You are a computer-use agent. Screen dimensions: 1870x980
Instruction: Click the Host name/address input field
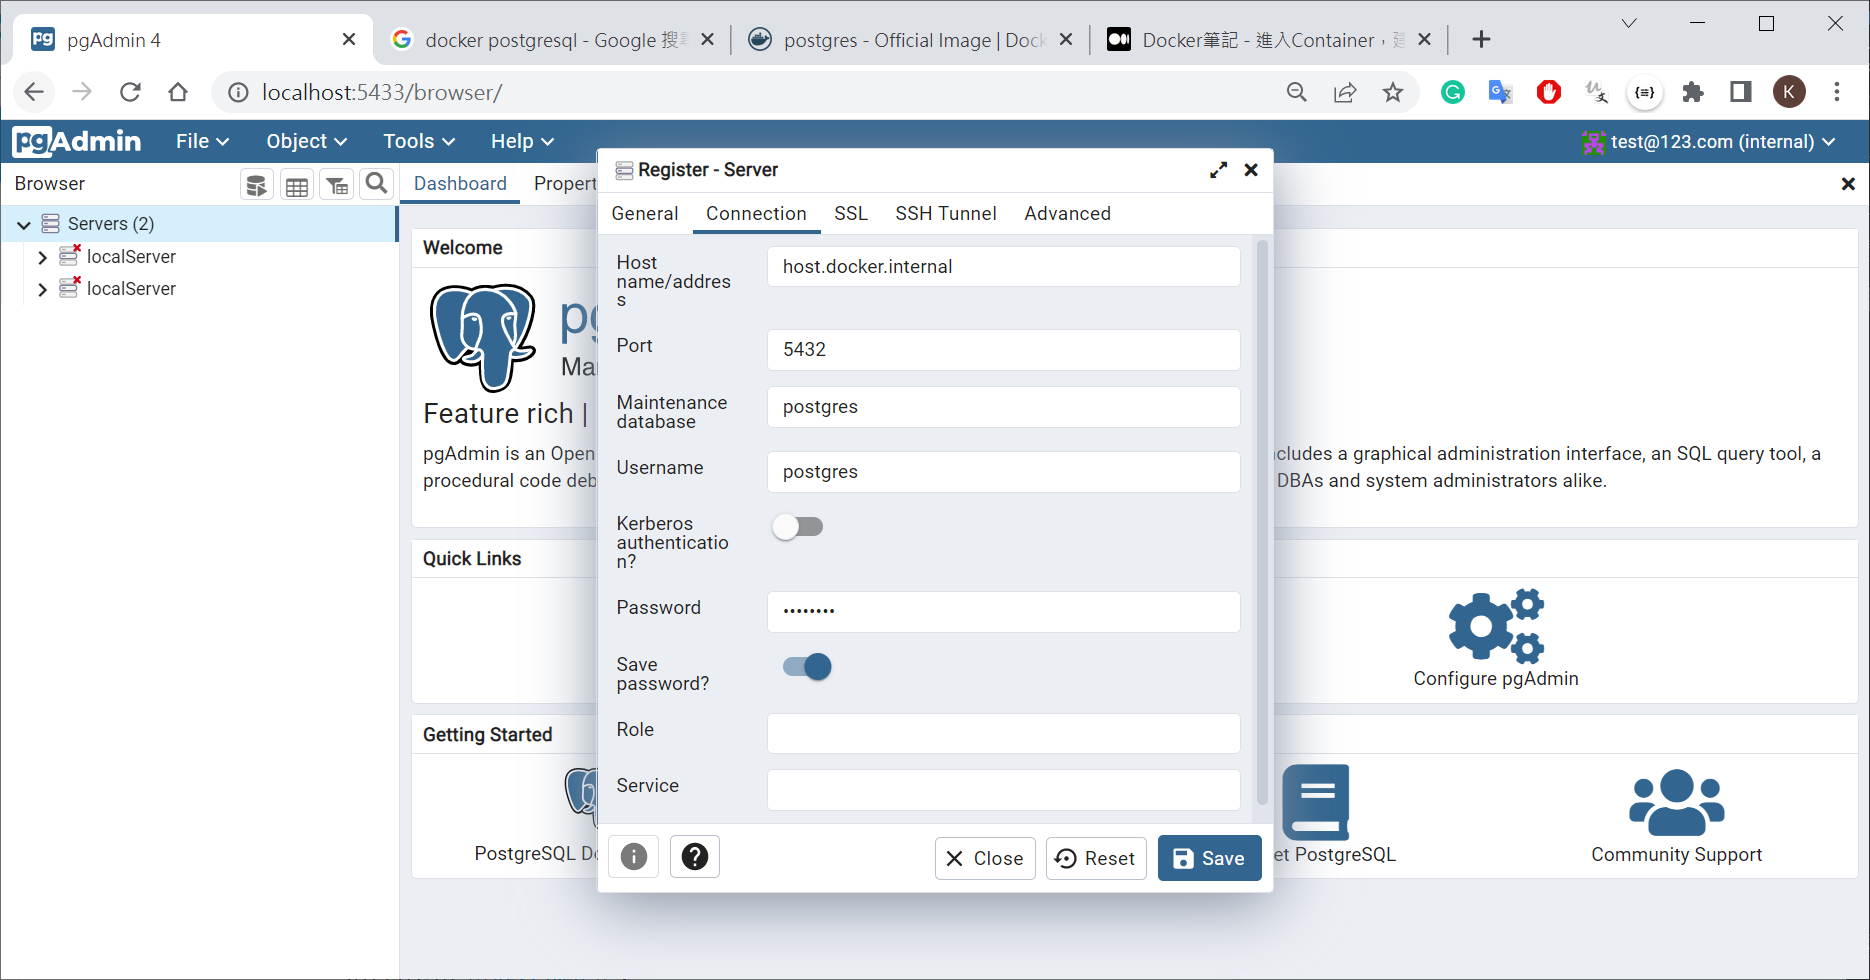pyautogui.click(x=1003, y=267)
